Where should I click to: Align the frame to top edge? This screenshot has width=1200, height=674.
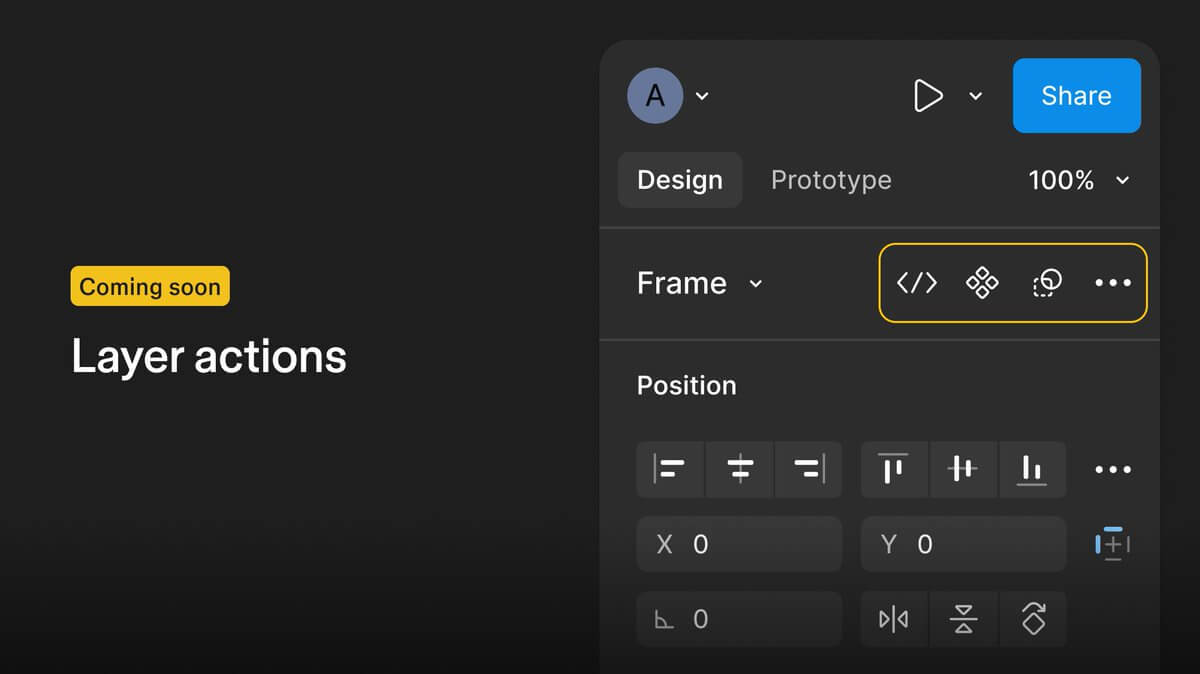click(894, 469)
